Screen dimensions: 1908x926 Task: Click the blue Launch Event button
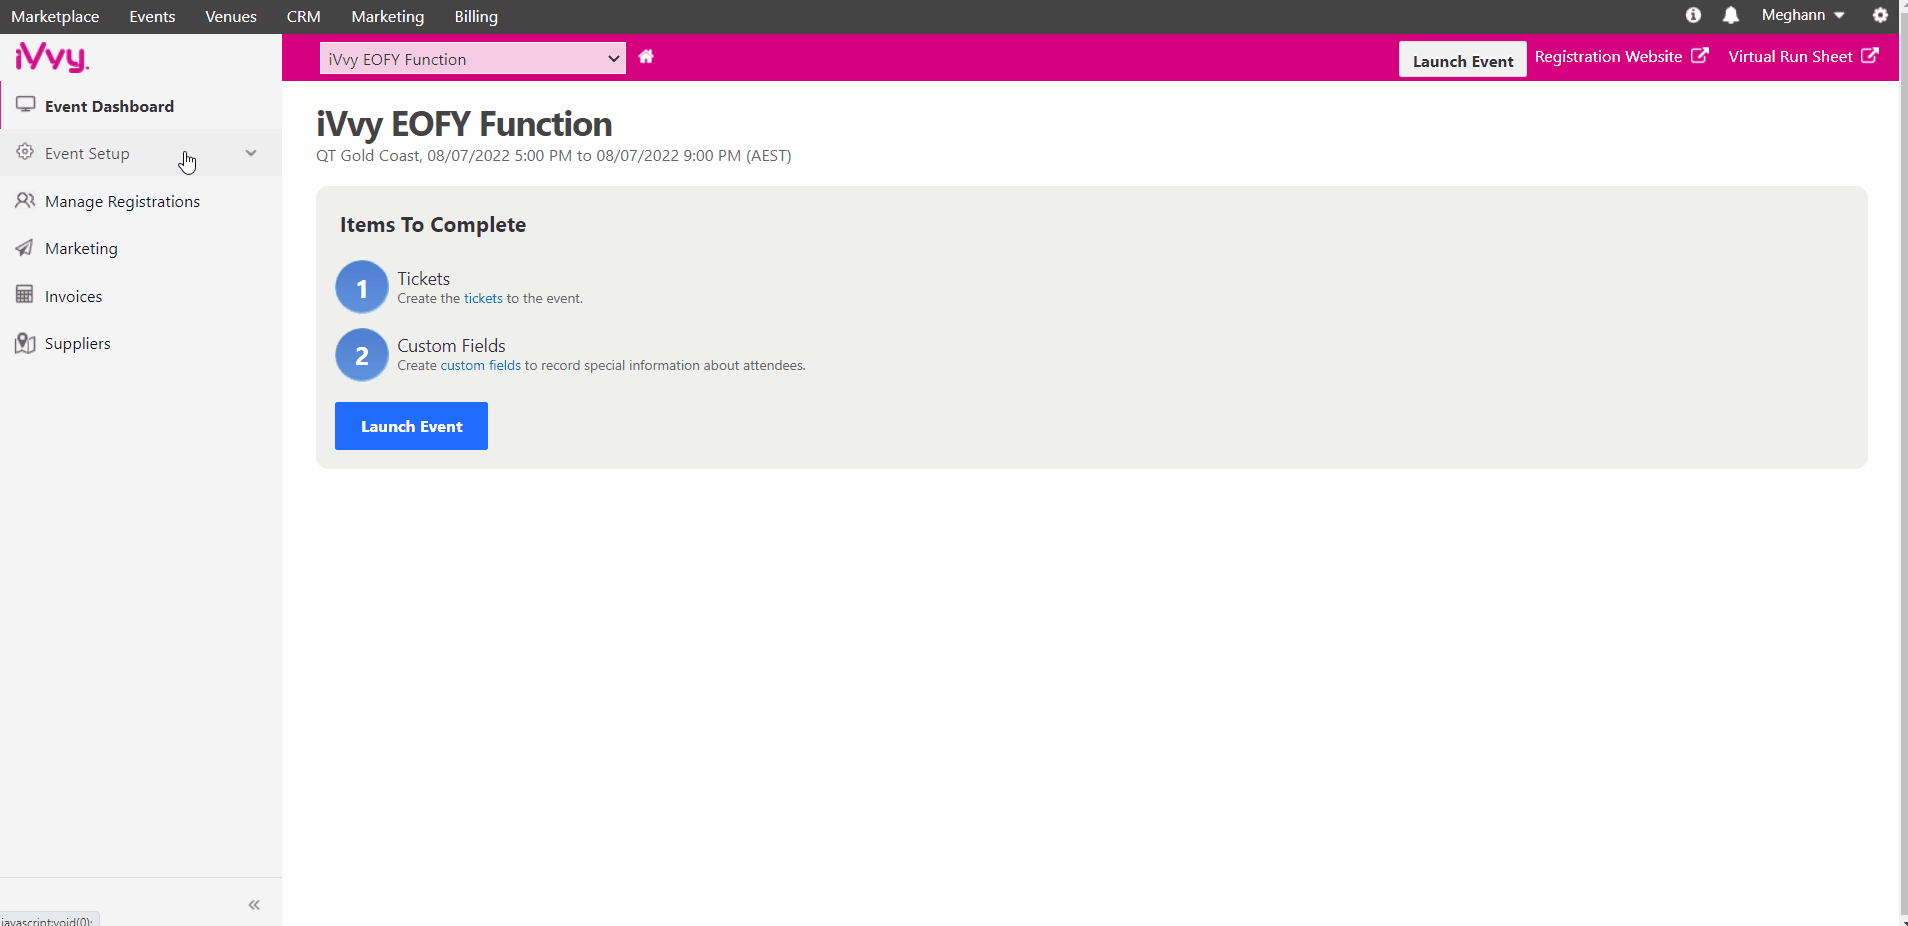(x=411, y=426)
